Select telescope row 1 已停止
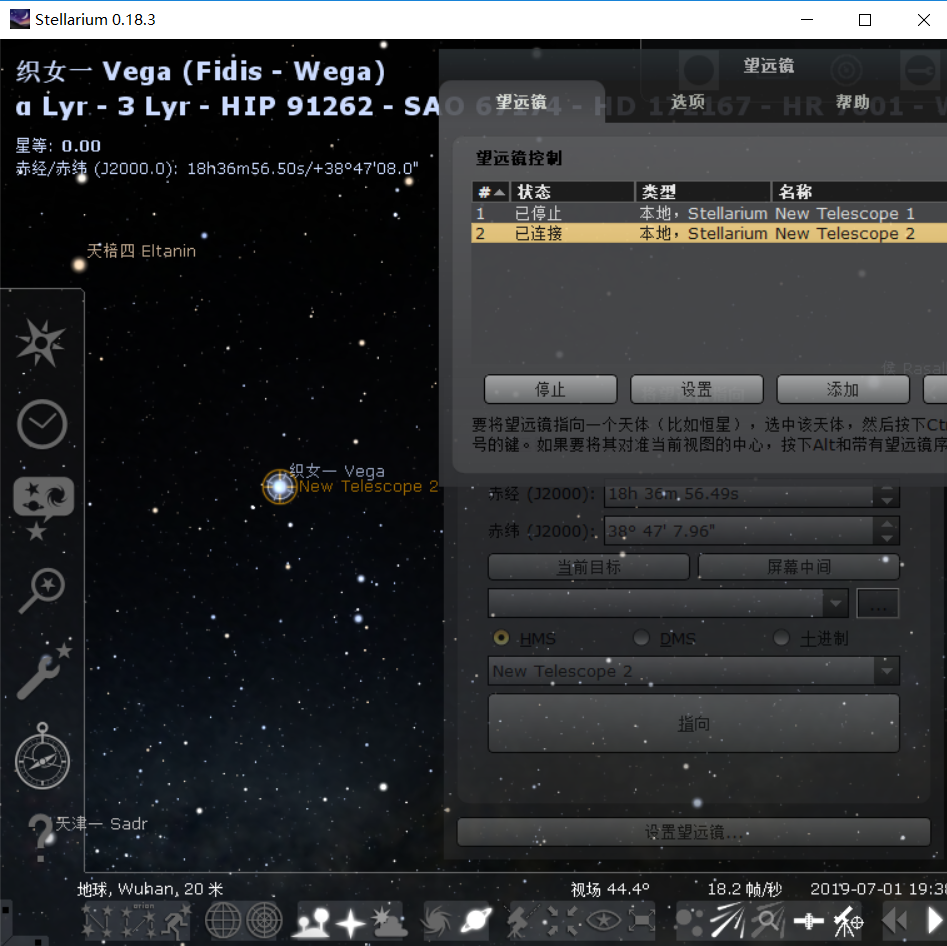947x946 pixels. tap(709, 213)
